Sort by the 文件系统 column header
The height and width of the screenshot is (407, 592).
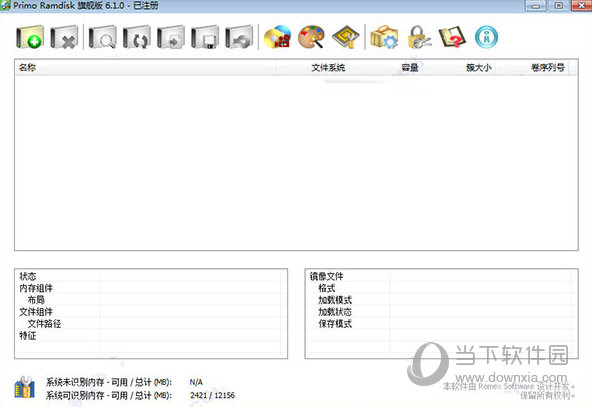328,68
